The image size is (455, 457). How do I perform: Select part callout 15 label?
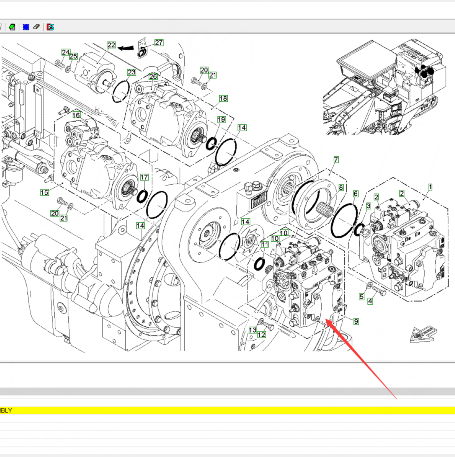(44, 192)
